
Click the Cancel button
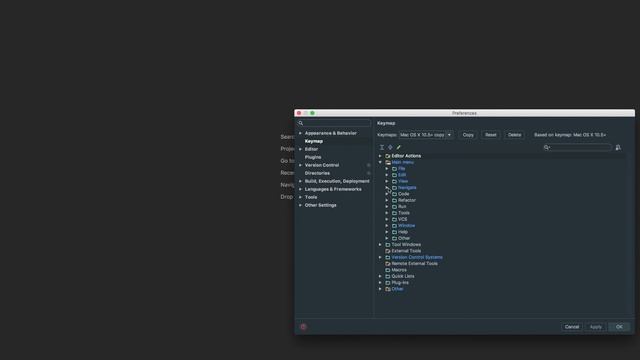(572, 327)
